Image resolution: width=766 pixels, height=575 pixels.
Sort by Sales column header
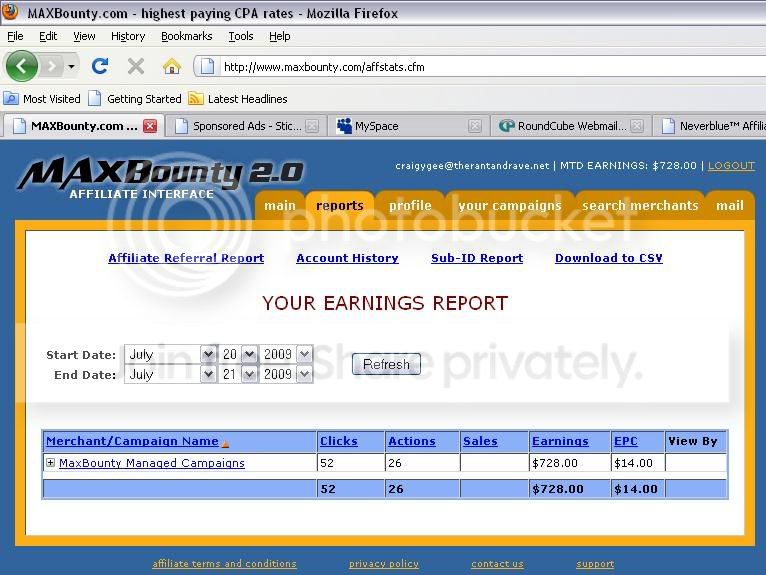click(480, 441)
